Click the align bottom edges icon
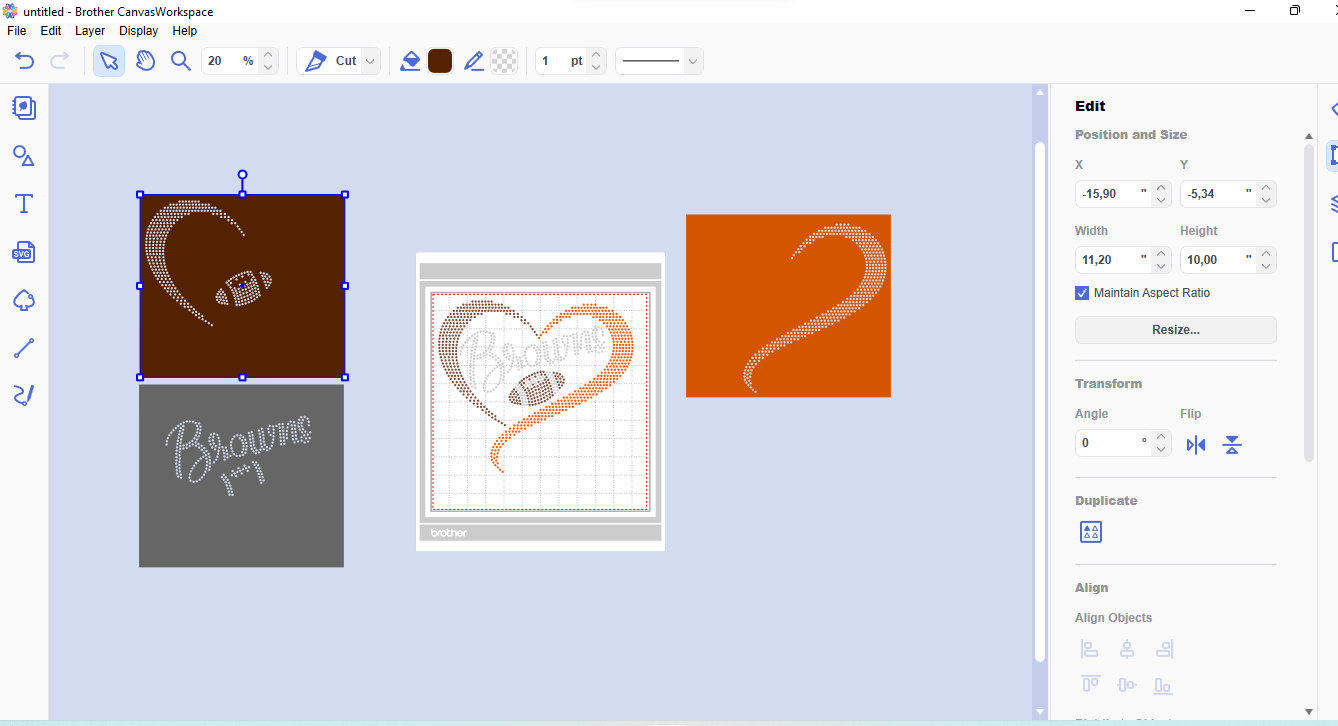The height and width of the screenshot is (726, 1338). 1162,685
